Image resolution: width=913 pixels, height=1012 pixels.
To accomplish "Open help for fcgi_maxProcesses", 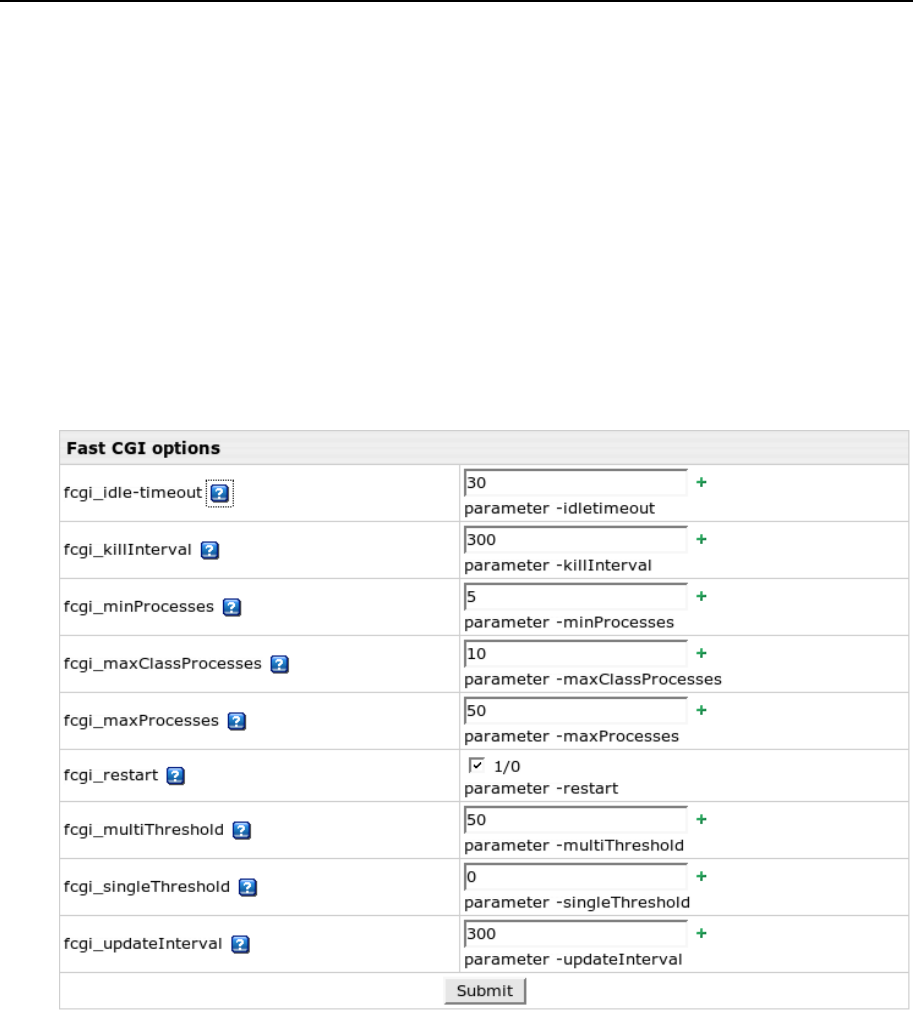I will [237, 721].
